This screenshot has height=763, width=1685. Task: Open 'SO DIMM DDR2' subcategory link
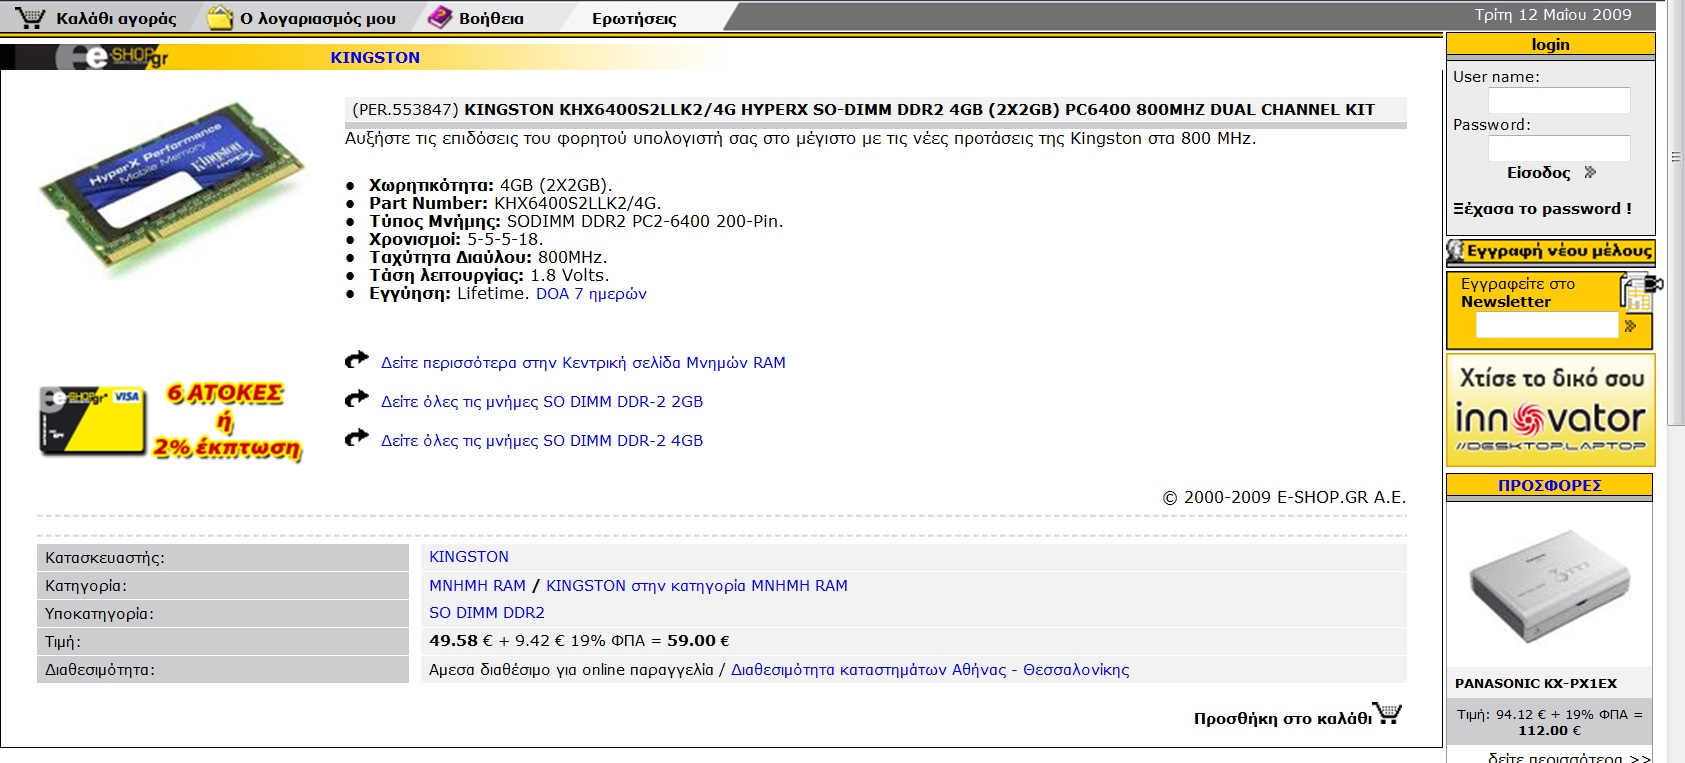click(x=487, y=612)
